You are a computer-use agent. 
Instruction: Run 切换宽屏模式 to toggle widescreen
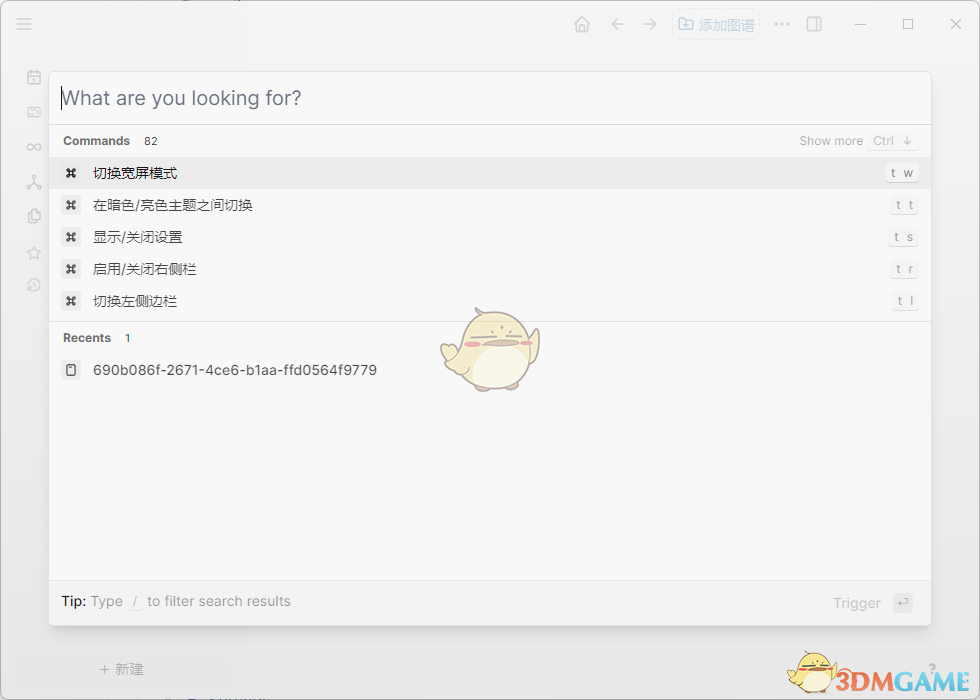135,172
